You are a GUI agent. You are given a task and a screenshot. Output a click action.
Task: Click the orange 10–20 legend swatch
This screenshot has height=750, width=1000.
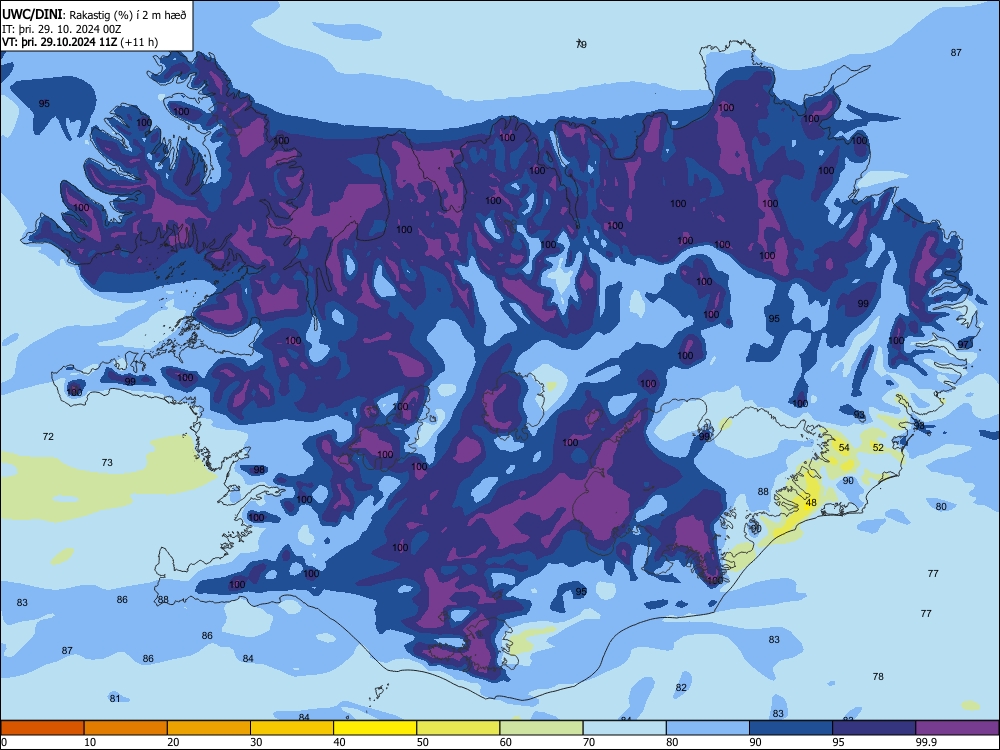click(x=126, y=728)
